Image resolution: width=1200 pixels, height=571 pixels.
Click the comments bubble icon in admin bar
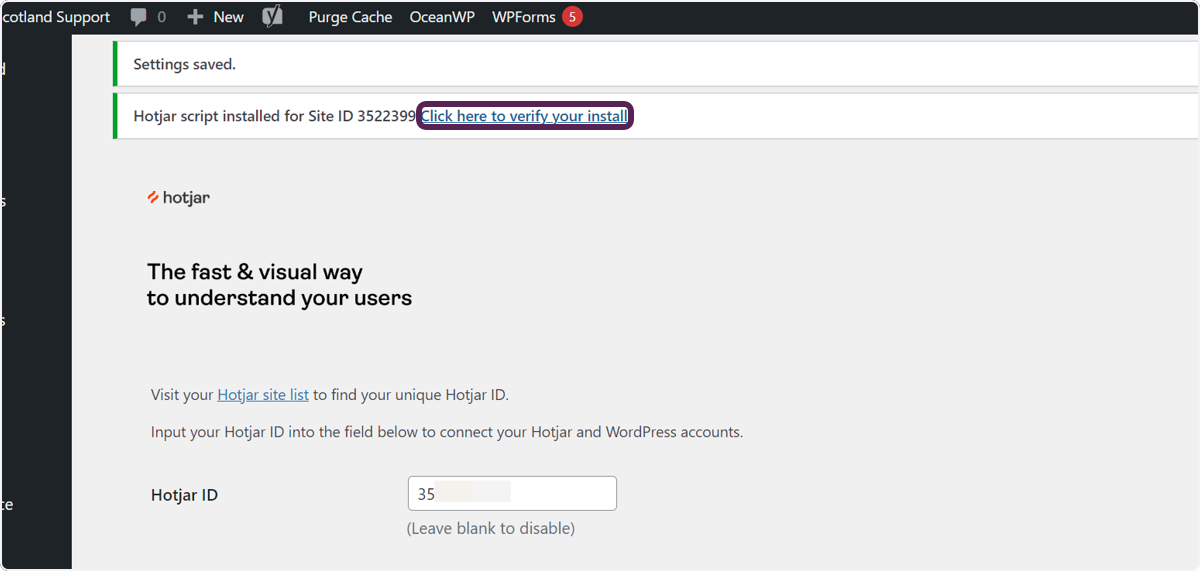pos(139,17)
